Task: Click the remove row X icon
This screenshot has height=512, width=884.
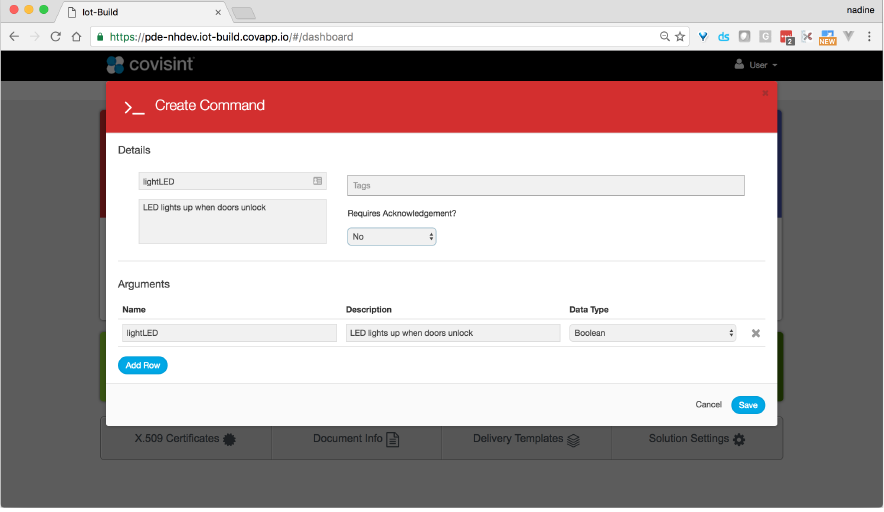Action: coord(756,334)
